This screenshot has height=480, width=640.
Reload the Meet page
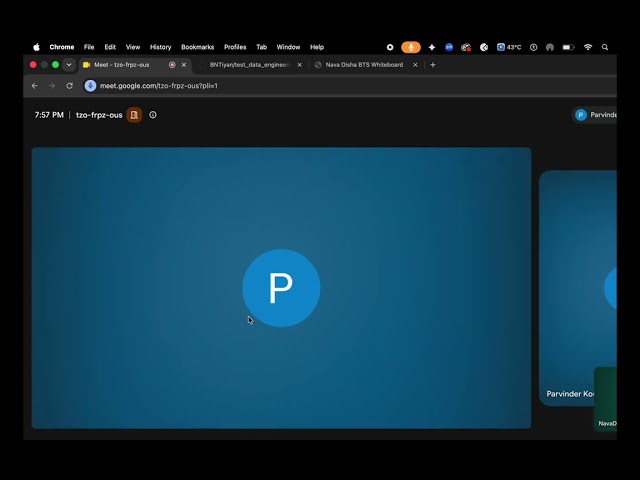(69, 86)
